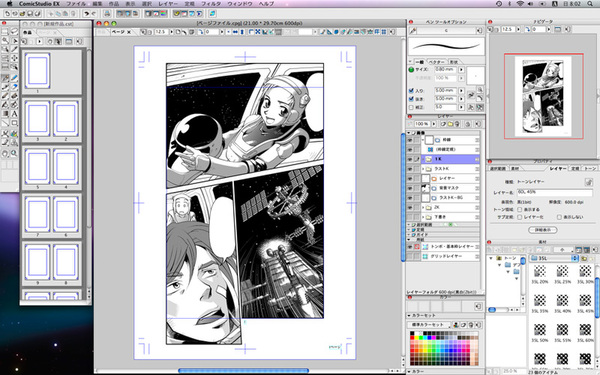This screenshot has height=375, width=600.
Task: Select the 3SL 20% tone thumbnail
Action: pyautogui.click(x=540, y=271)
